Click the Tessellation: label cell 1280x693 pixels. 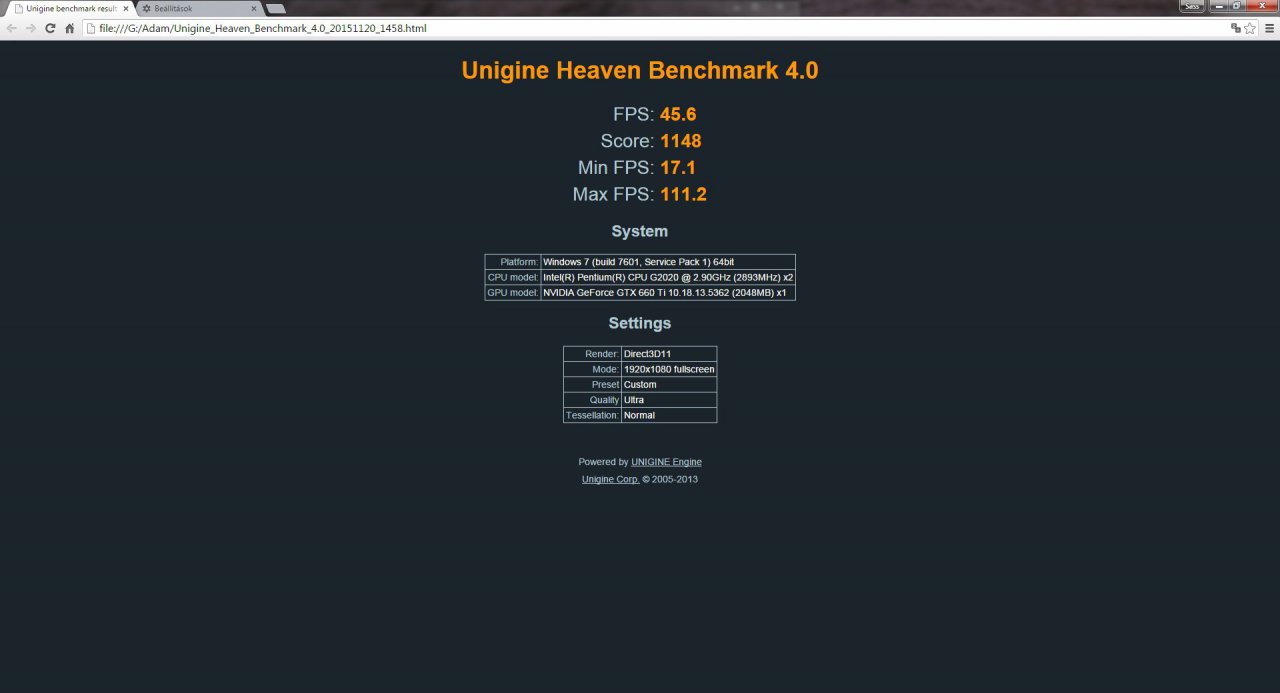[592, 415]
